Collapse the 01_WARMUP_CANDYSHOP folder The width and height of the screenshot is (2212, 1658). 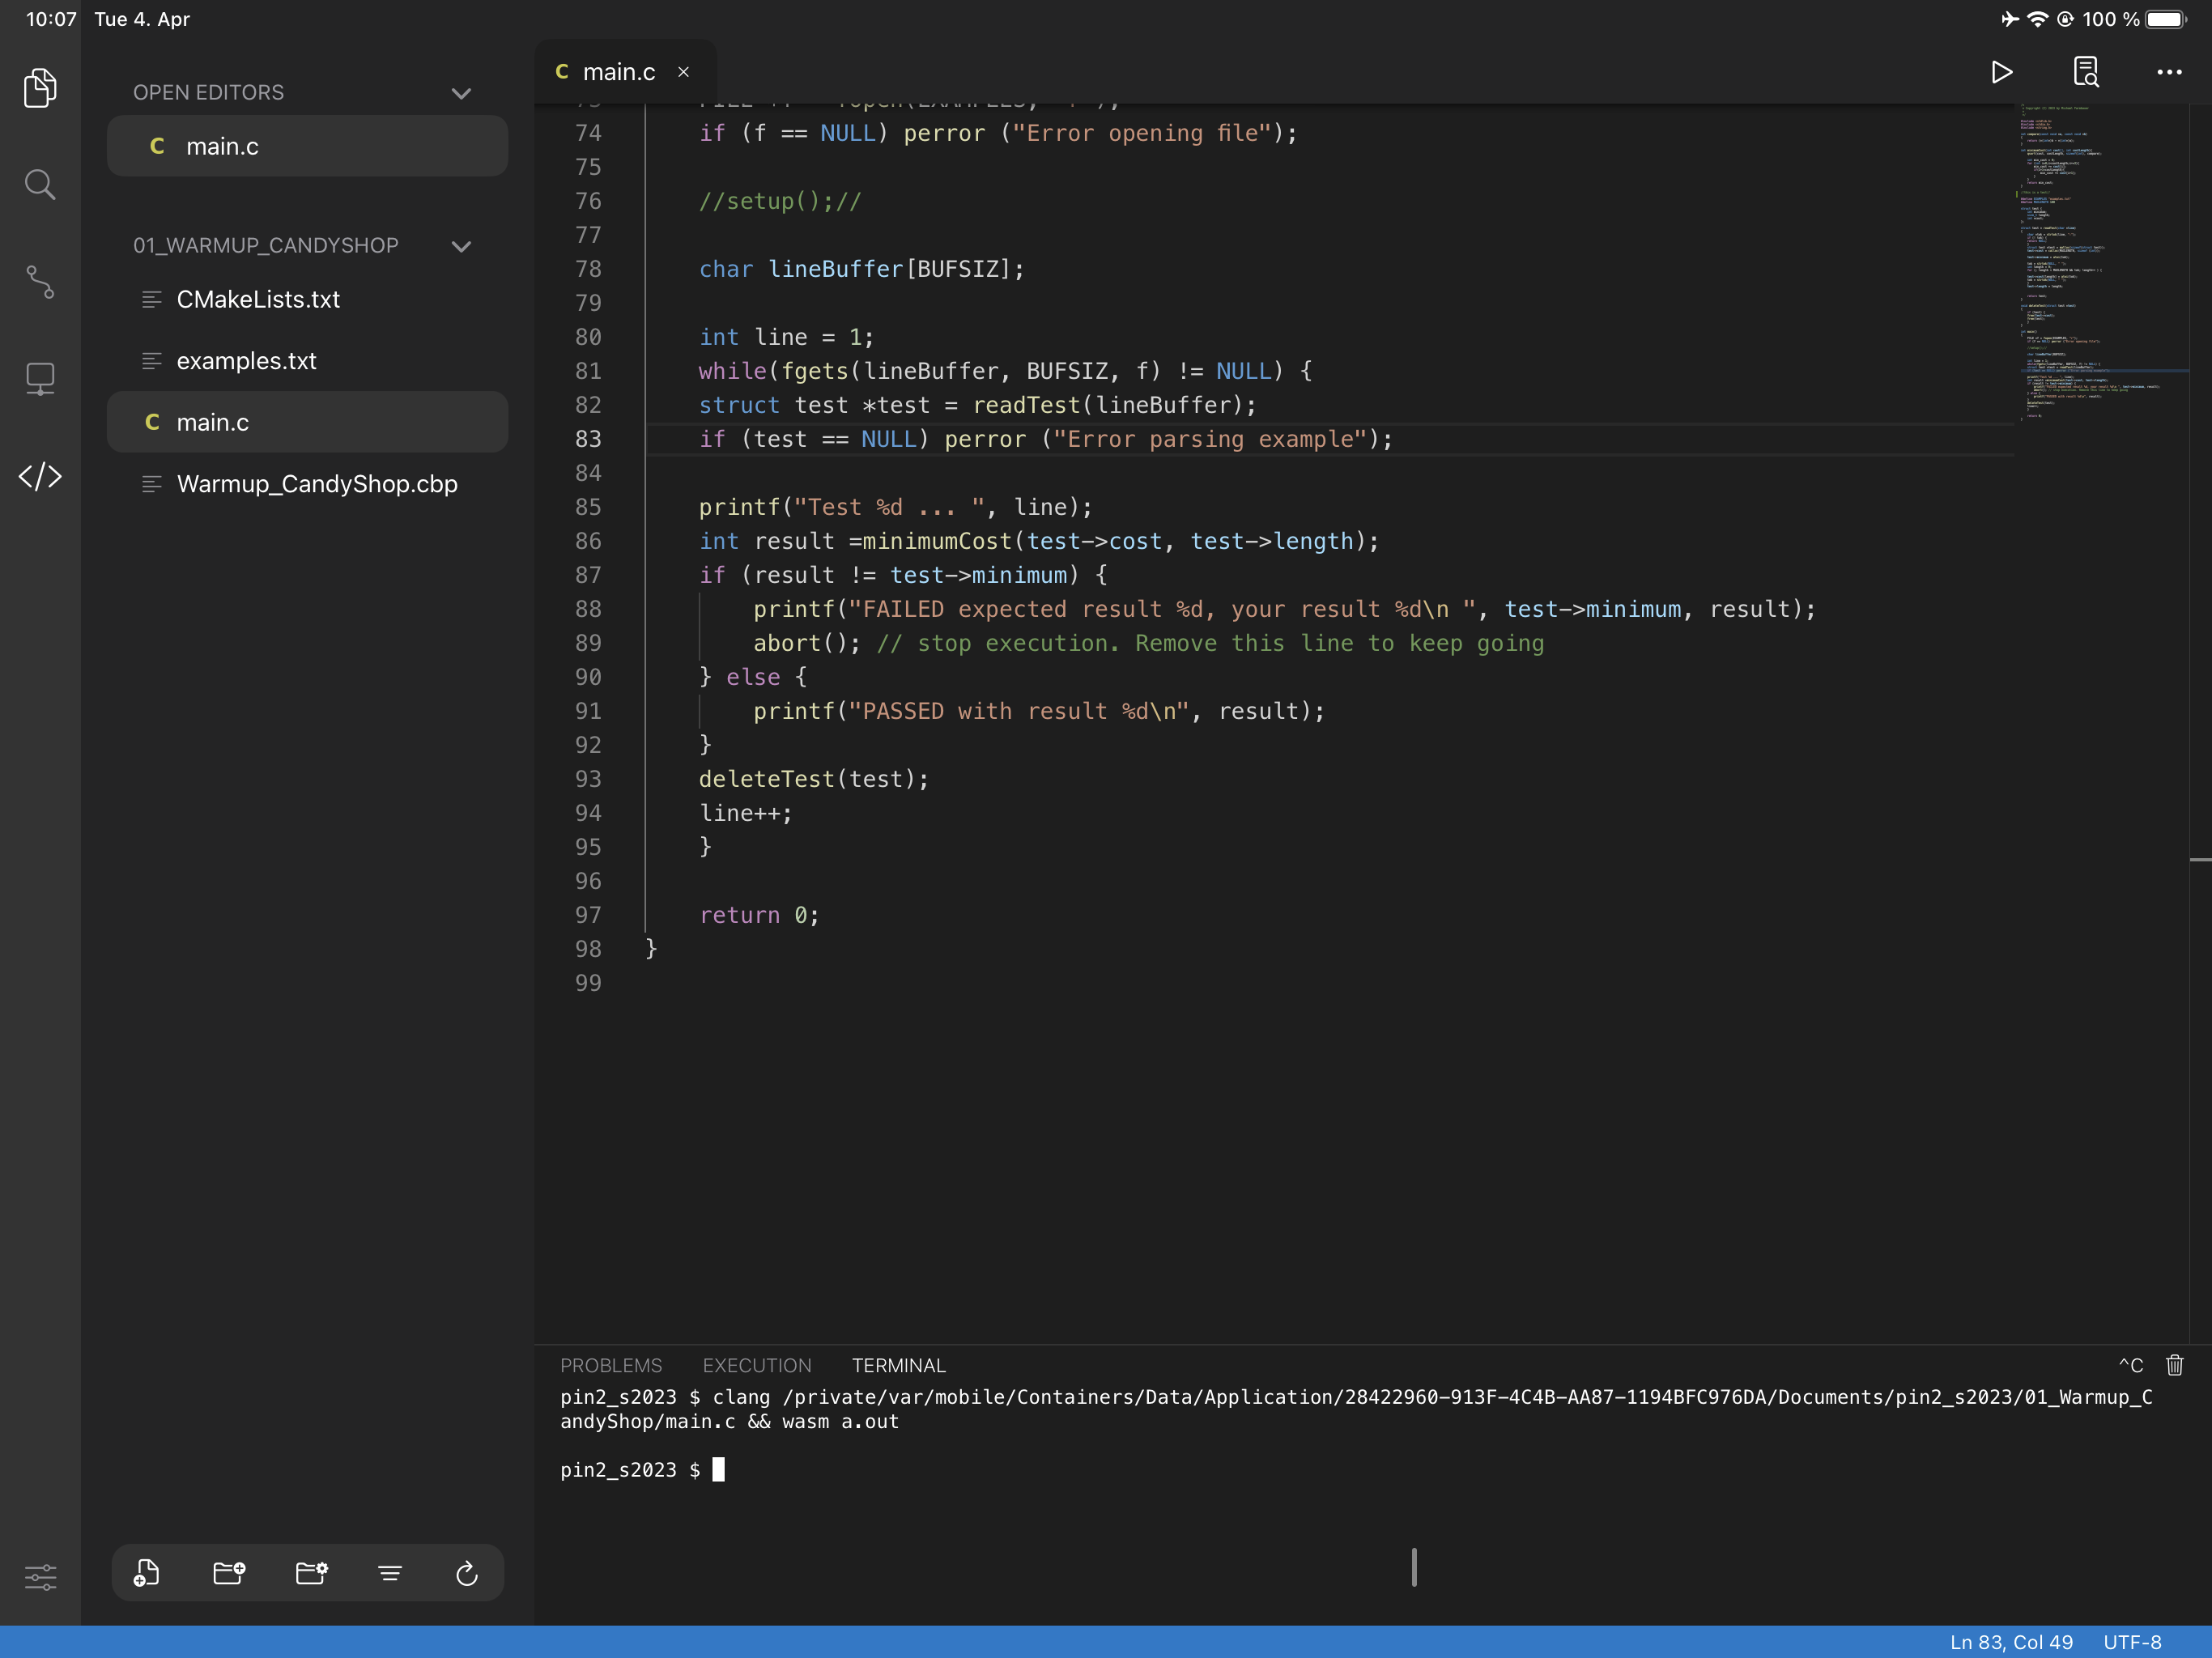point(460,245)
